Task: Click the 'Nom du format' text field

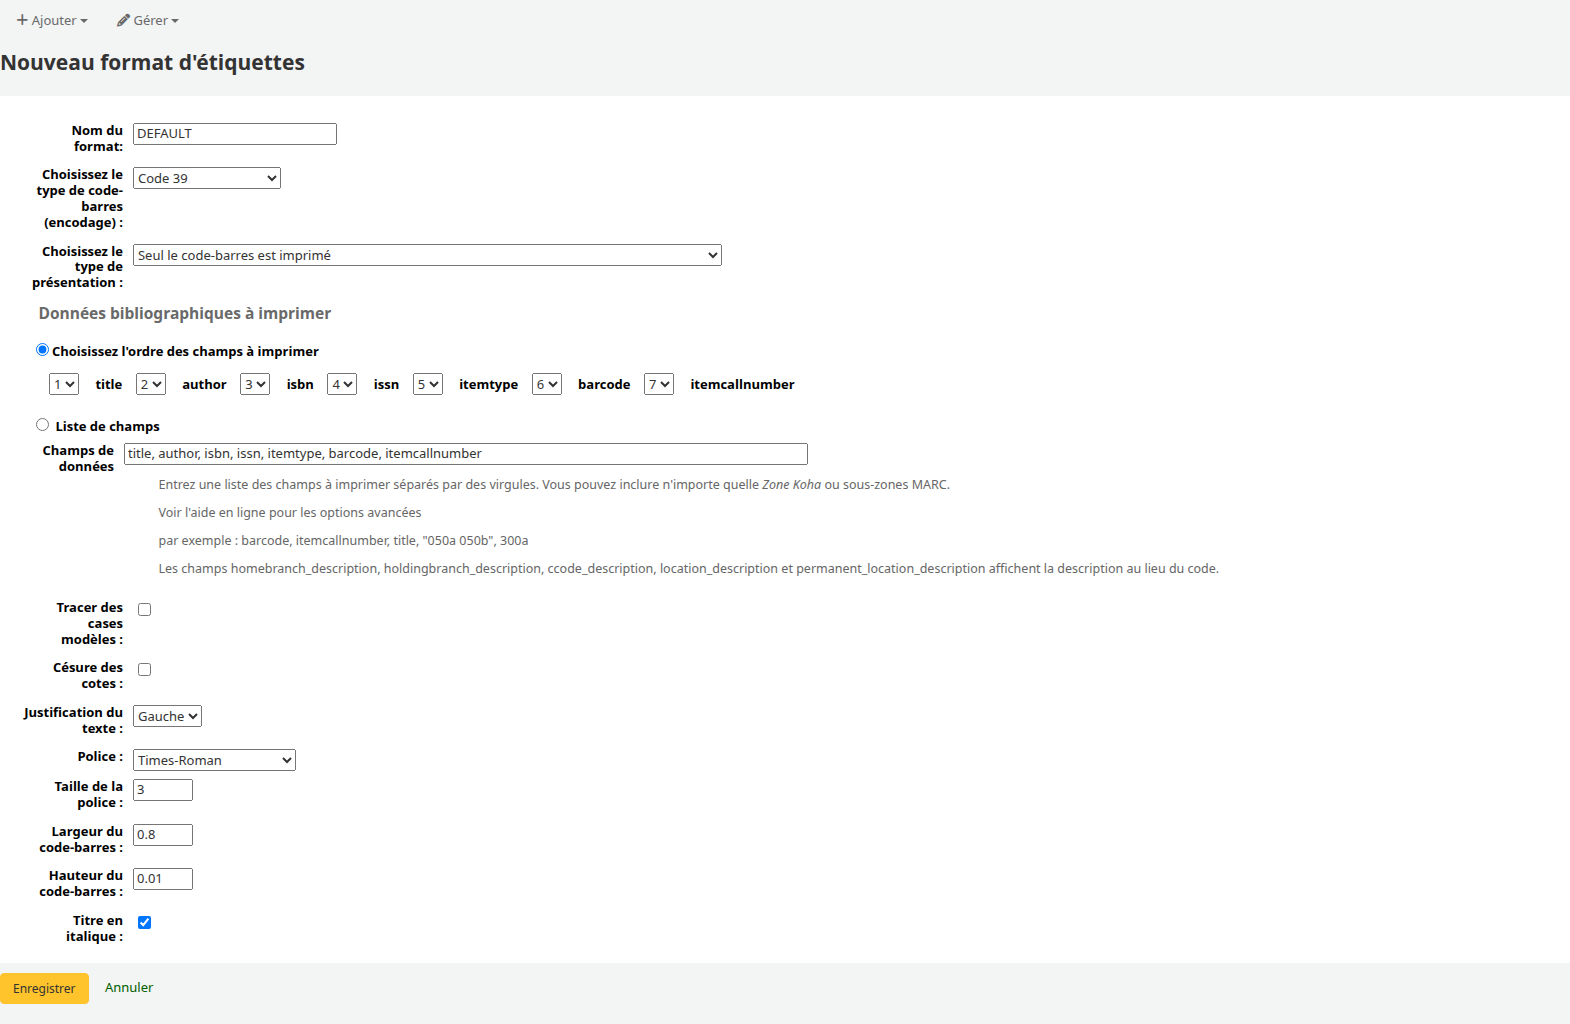Action: [x=235, y=134]
